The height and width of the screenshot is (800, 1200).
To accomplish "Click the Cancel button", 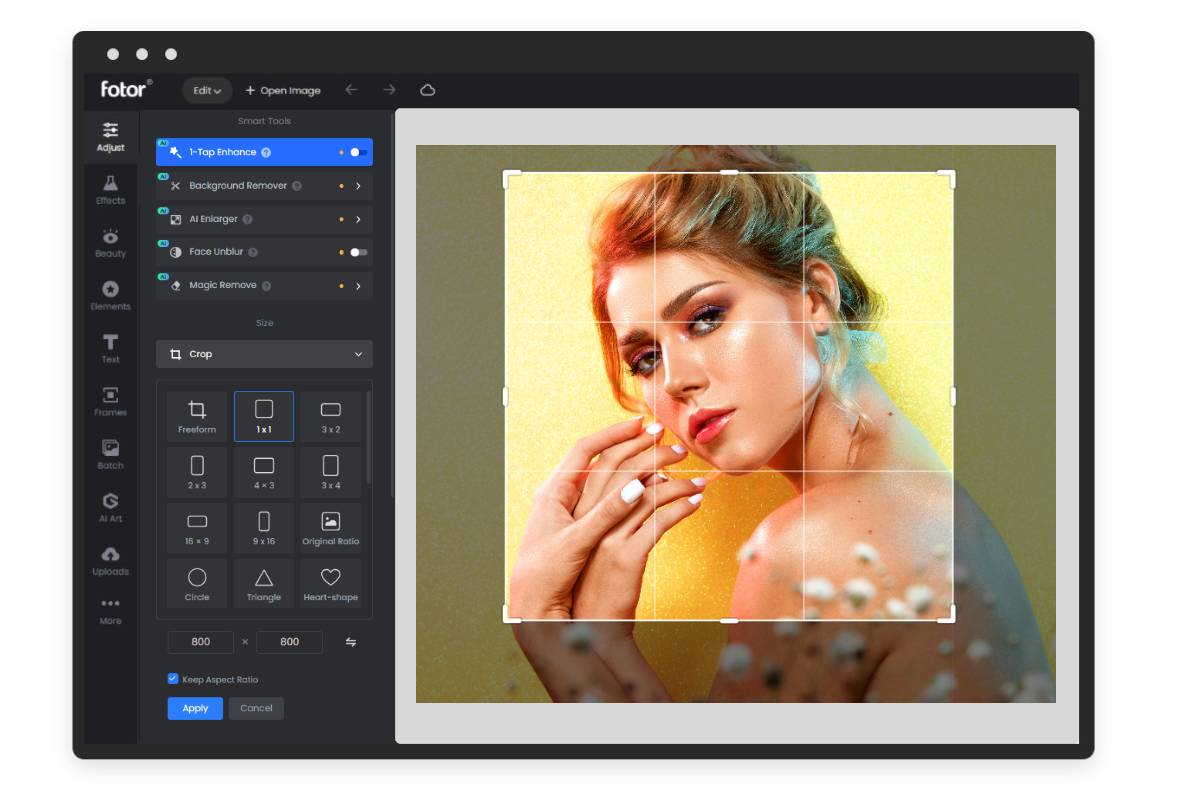I will click(x=256, y=708).
